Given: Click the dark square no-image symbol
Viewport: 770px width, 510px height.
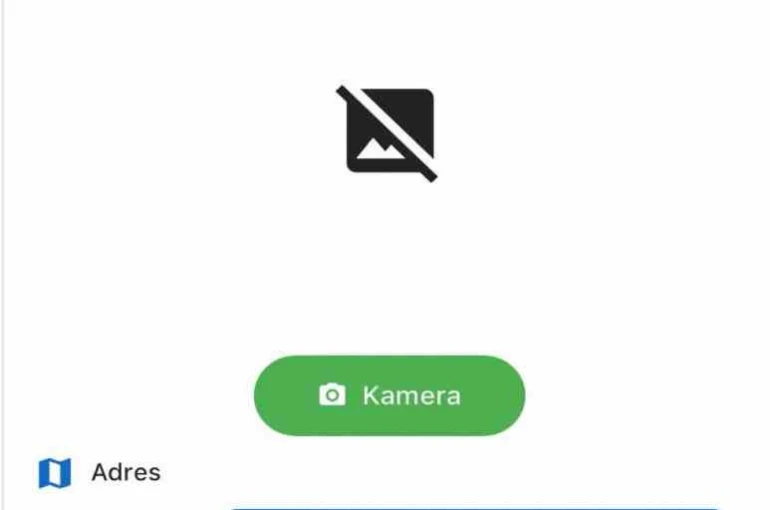Looking at the screenshot, I should [x=387, y=134].
